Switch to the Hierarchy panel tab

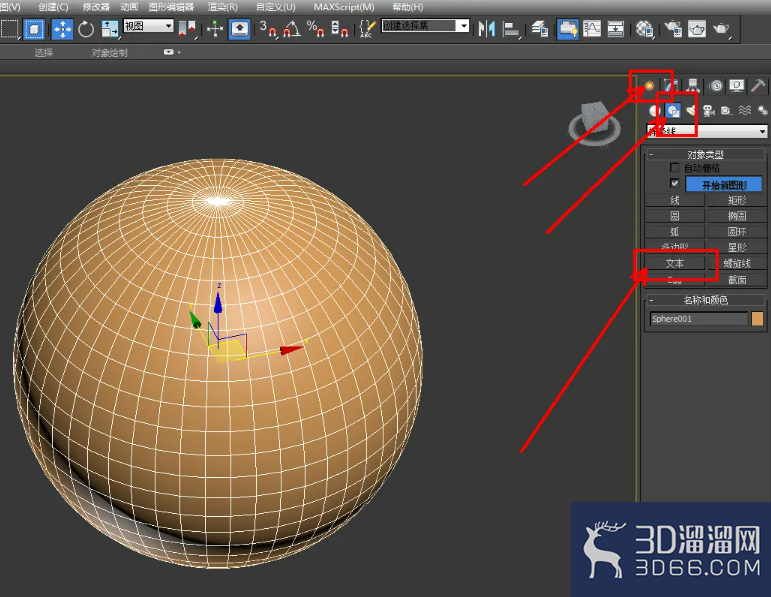pyautogui.click(x=693, y=86)
